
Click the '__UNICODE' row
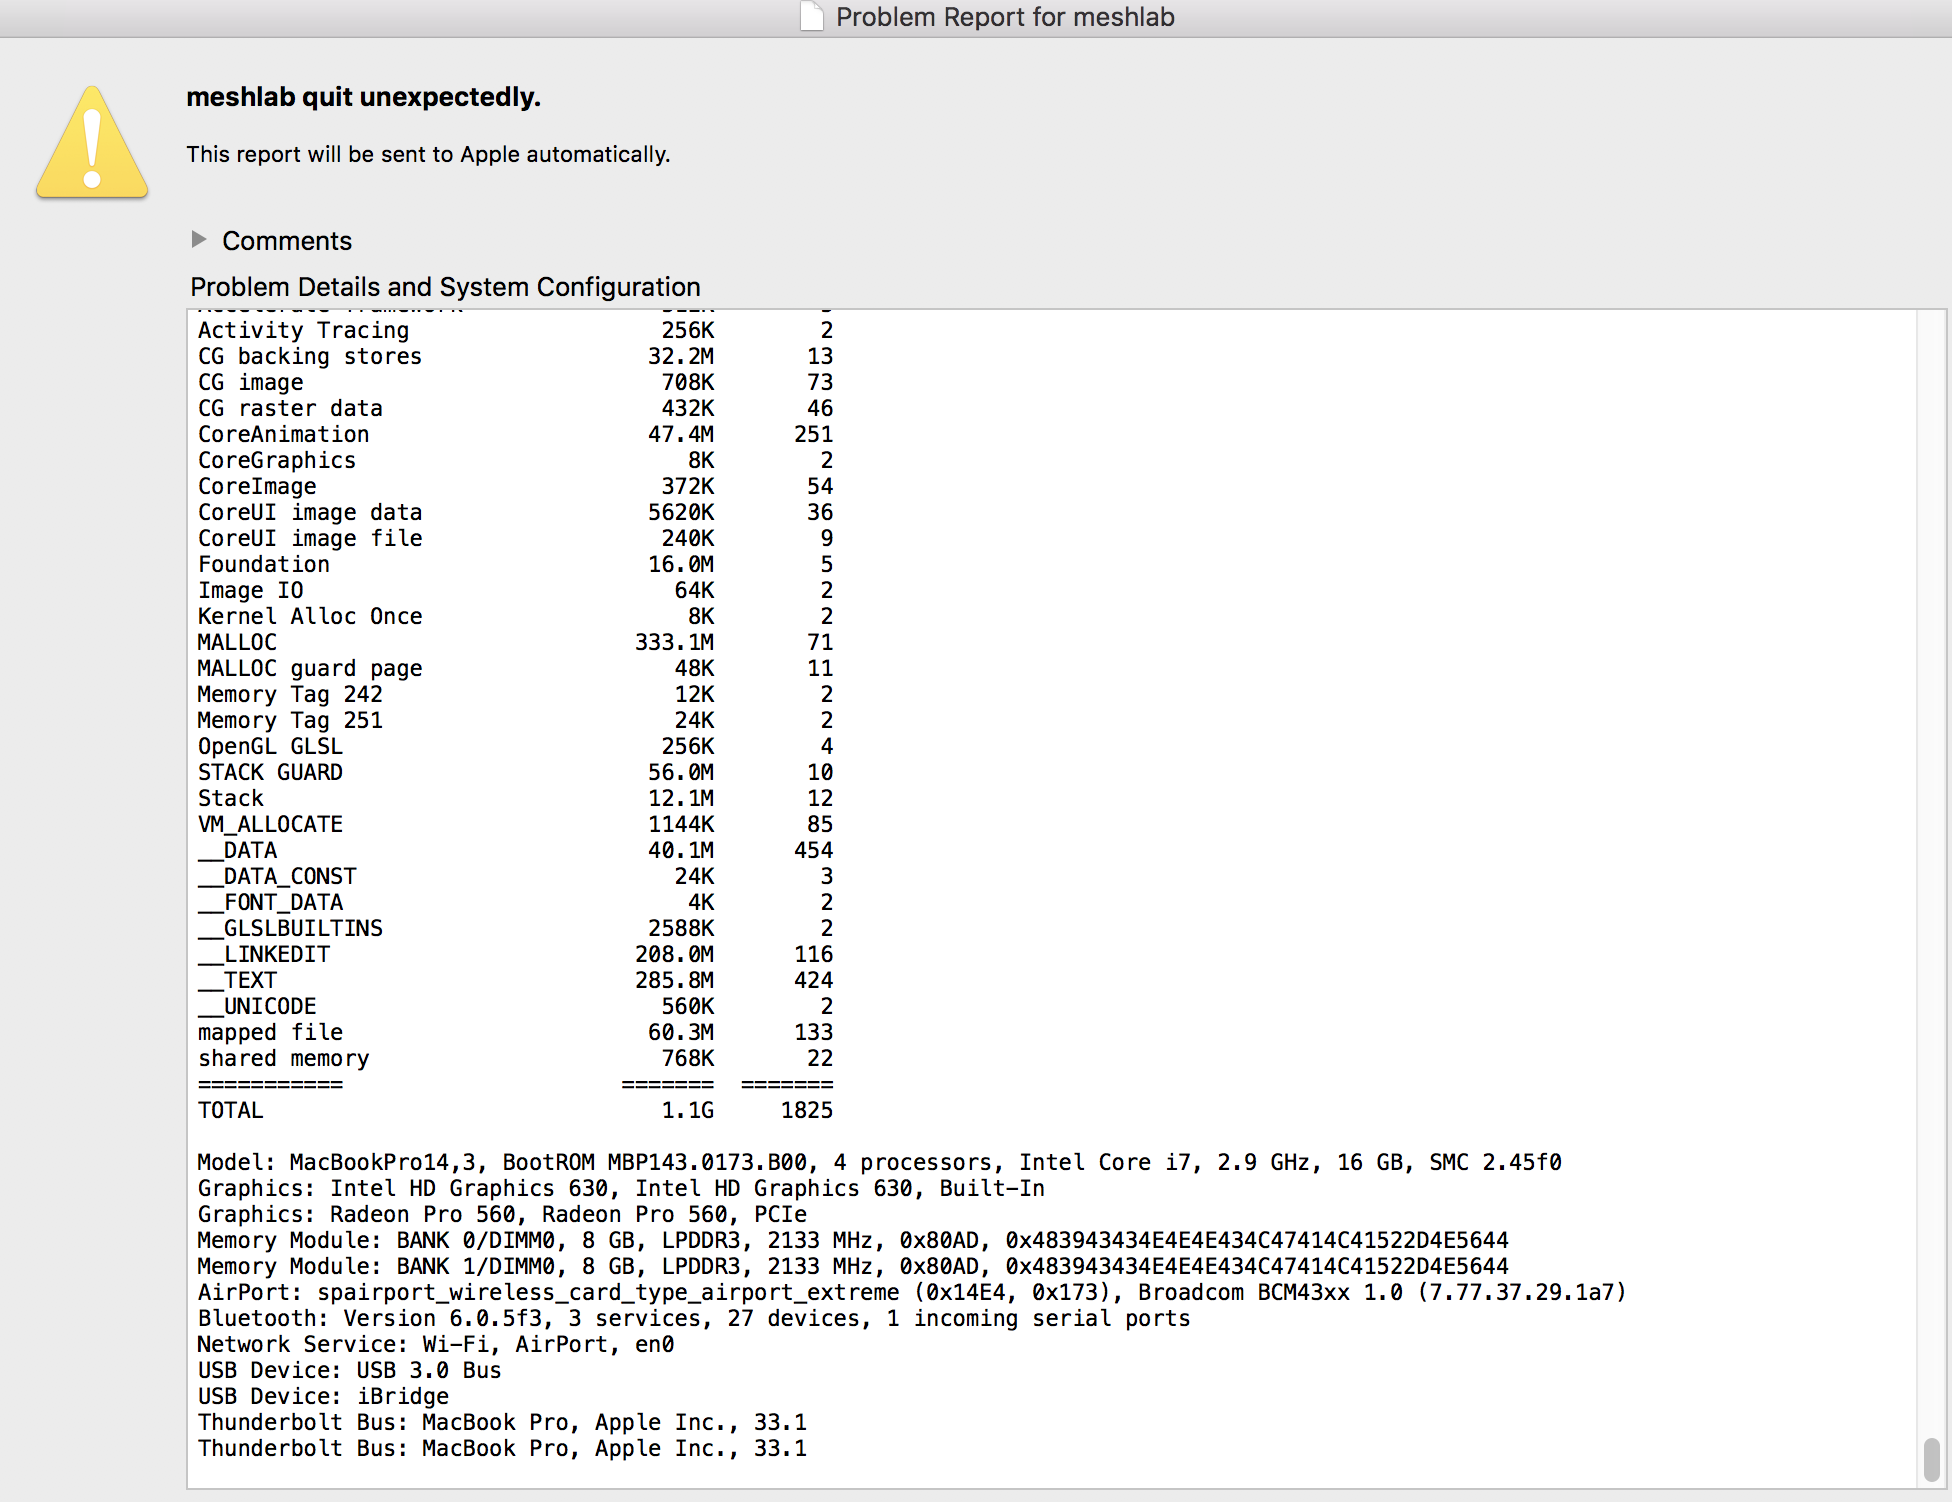(515, 1006)
